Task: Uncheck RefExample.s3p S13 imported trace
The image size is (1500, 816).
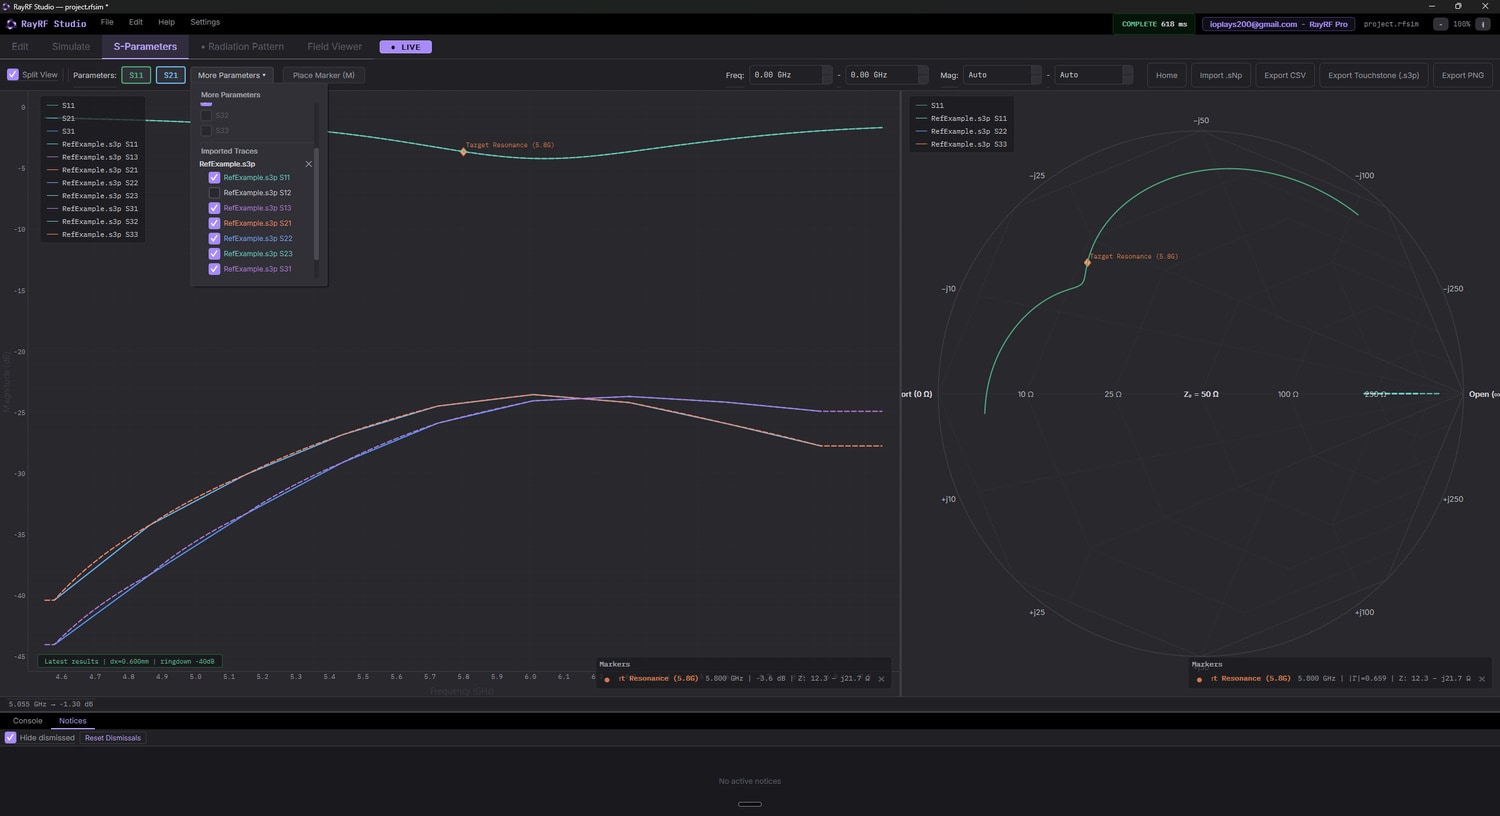Action: [x=214, y=208]
